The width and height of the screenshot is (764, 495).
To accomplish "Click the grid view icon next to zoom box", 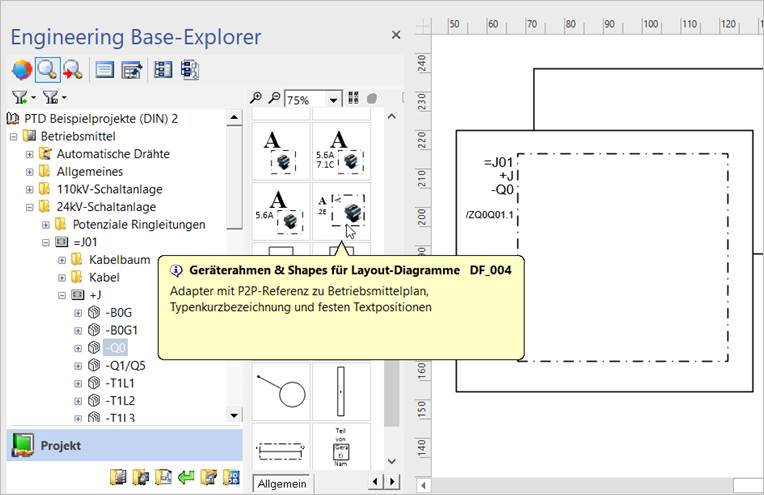I will pyautogui.click(x=353, y=98).
